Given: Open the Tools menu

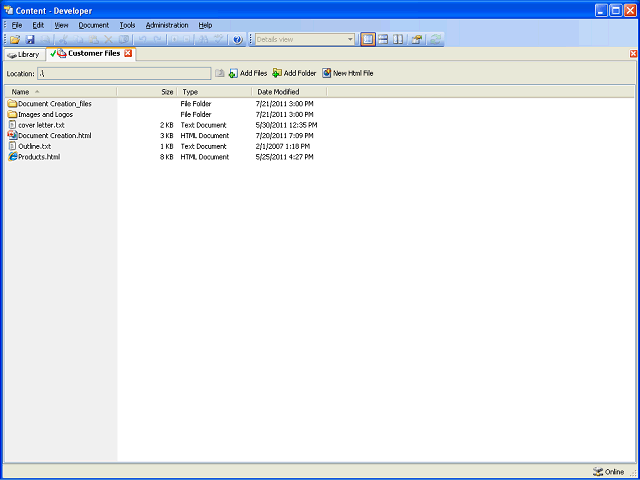Looking at the screenshot, I should coord(127,25).
